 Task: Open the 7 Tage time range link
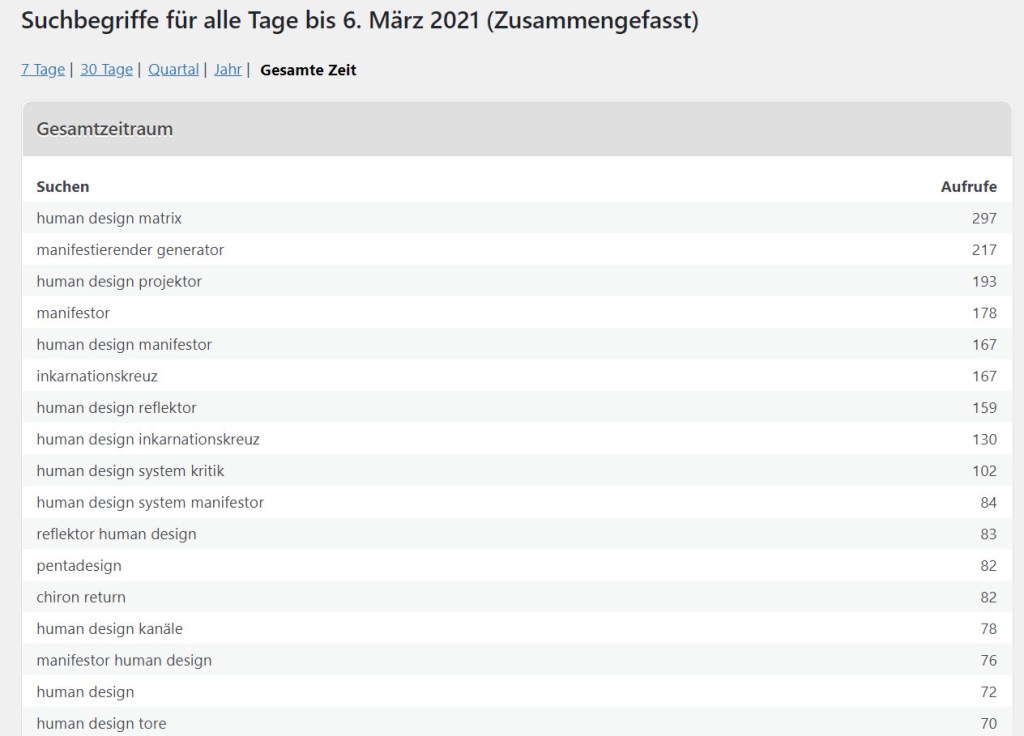42,70
